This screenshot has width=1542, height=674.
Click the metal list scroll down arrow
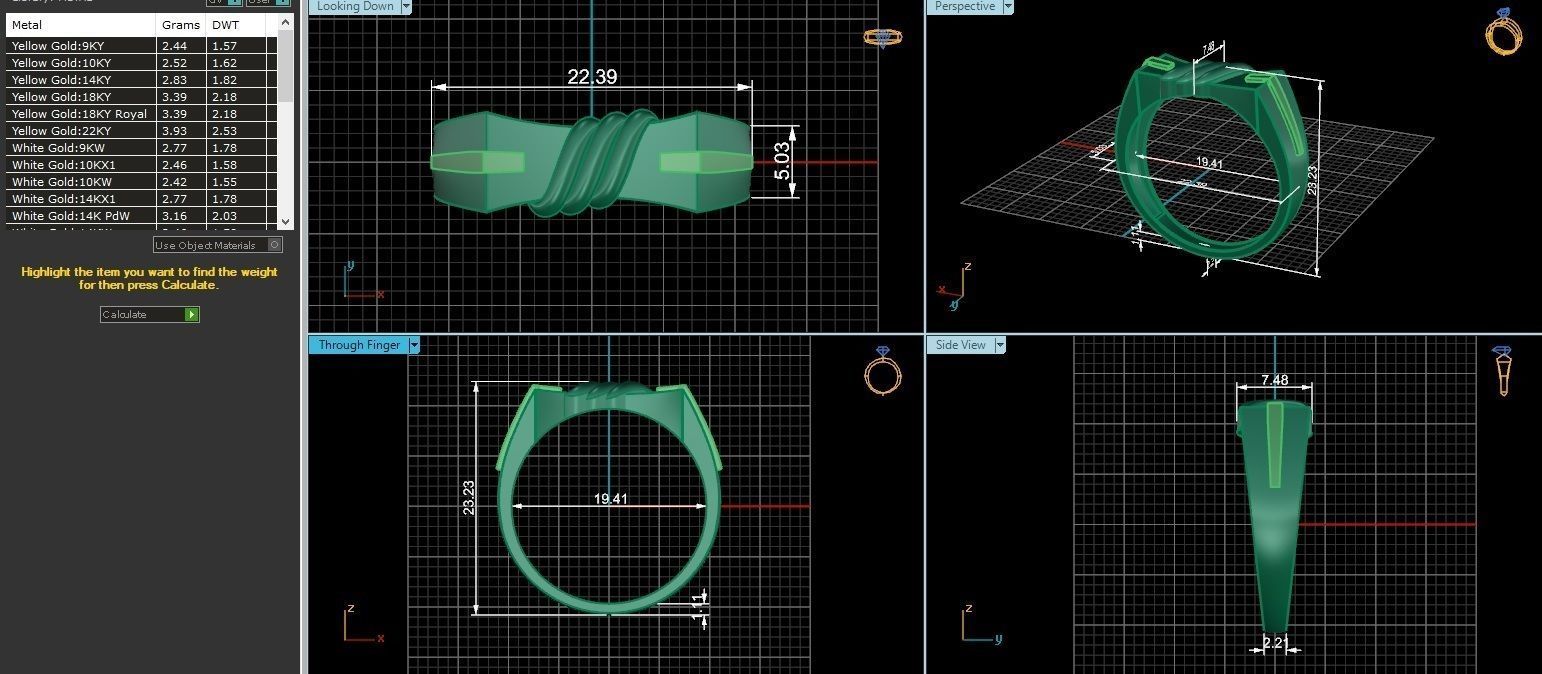[285, 221]
